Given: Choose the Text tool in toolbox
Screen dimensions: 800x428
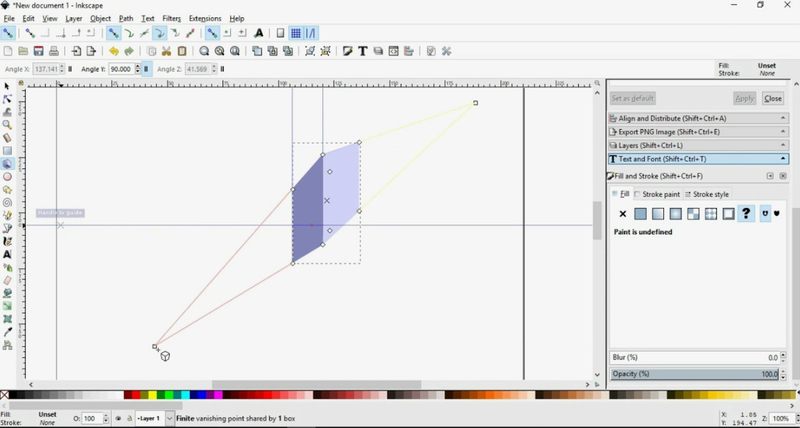Looking at the screenshot, I should tap(7, 254).
